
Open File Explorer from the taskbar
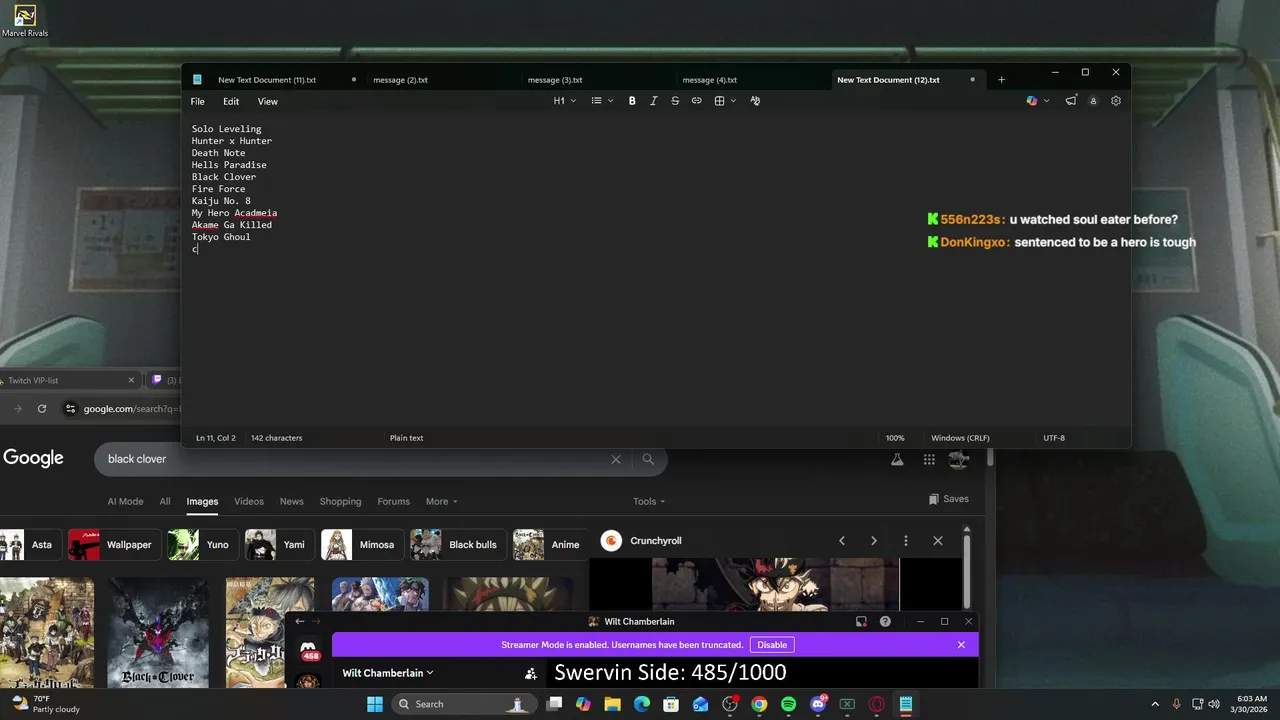click(x=612, y=704)
